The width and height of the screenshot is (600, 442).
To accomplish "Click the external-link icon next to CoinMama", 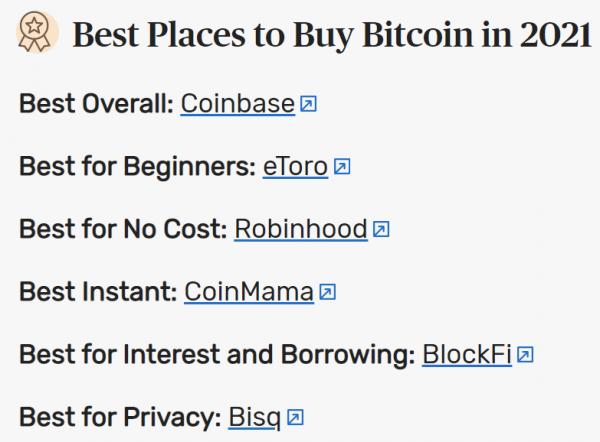I will tap(327, 292).
